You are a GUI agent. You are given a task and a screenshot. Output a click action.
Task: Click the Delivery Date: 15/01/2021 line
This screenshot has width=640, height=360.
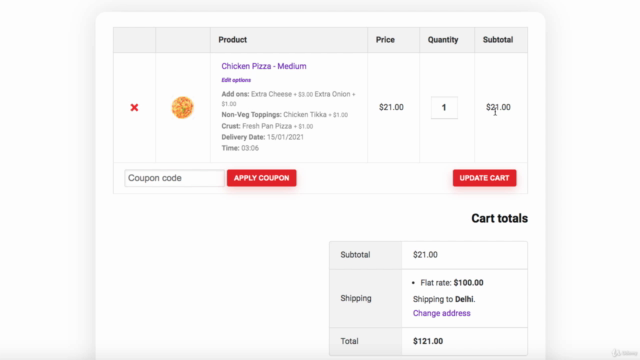[x=262, y=137]
